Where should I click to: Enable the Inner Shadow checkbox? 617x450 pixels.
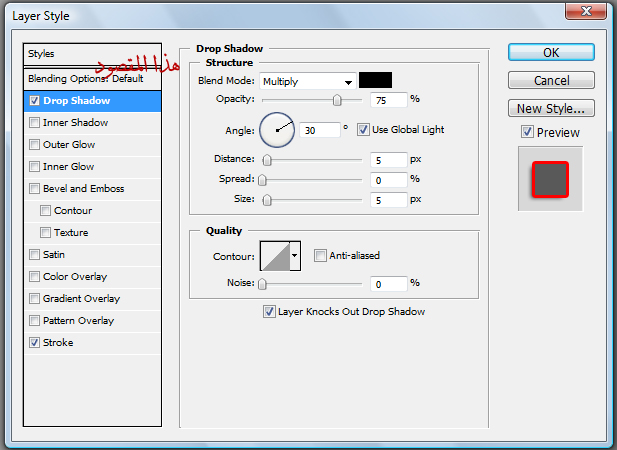tap(36, 123)
